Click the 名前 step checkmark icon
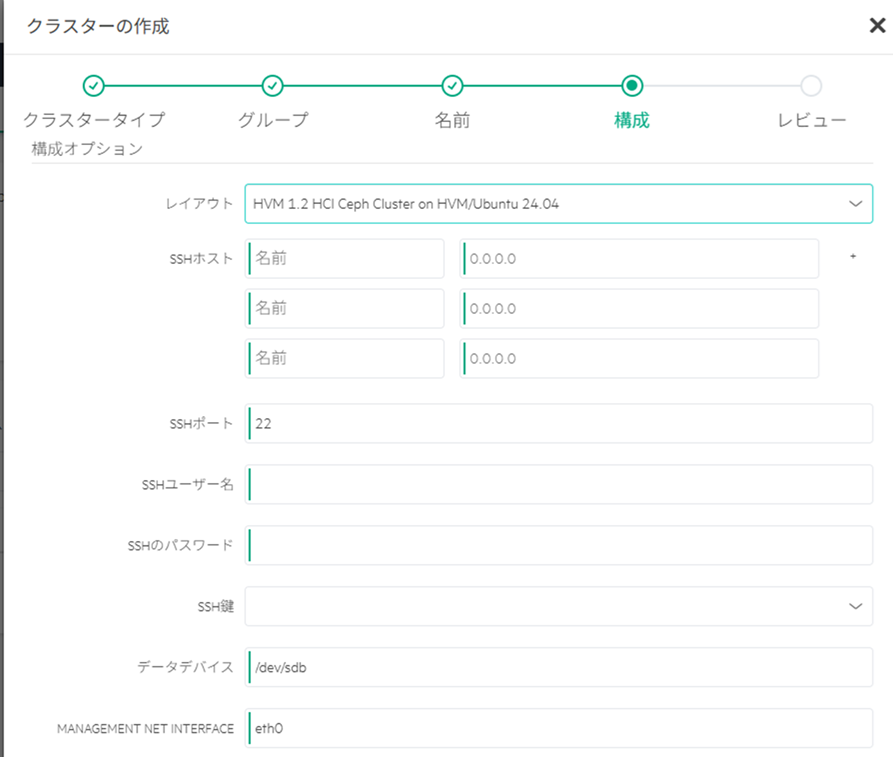Viewport: 893px width, 757px height. 452,86
